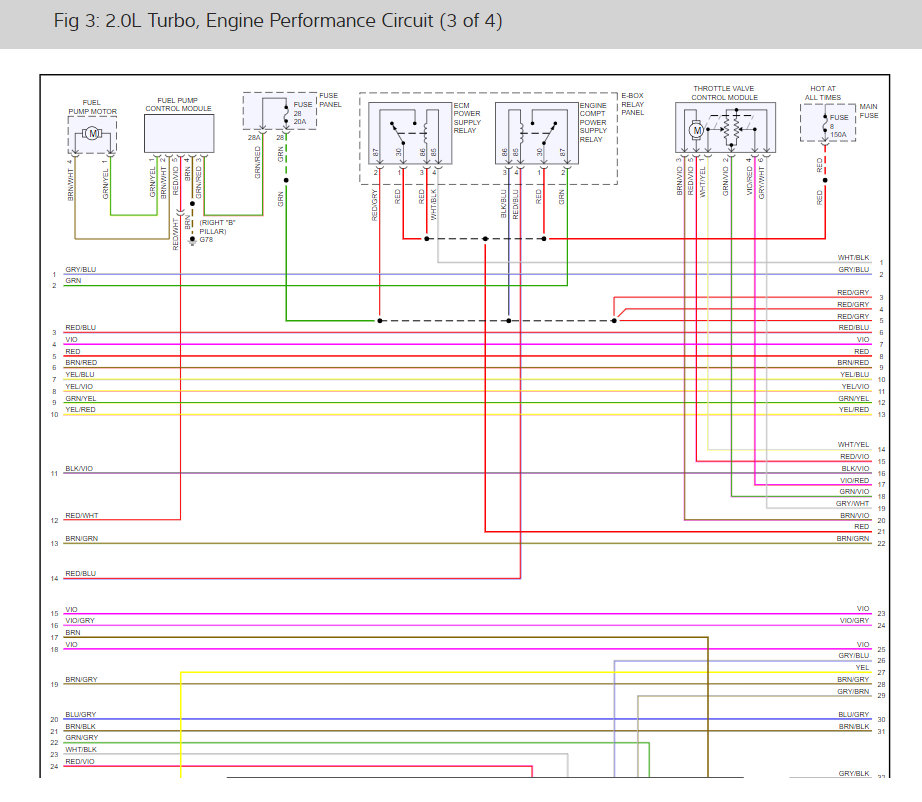Screen dimensions: 922x802
Task: Click the BLK/VIO label at left connector 11
Action: pos(79,468)
